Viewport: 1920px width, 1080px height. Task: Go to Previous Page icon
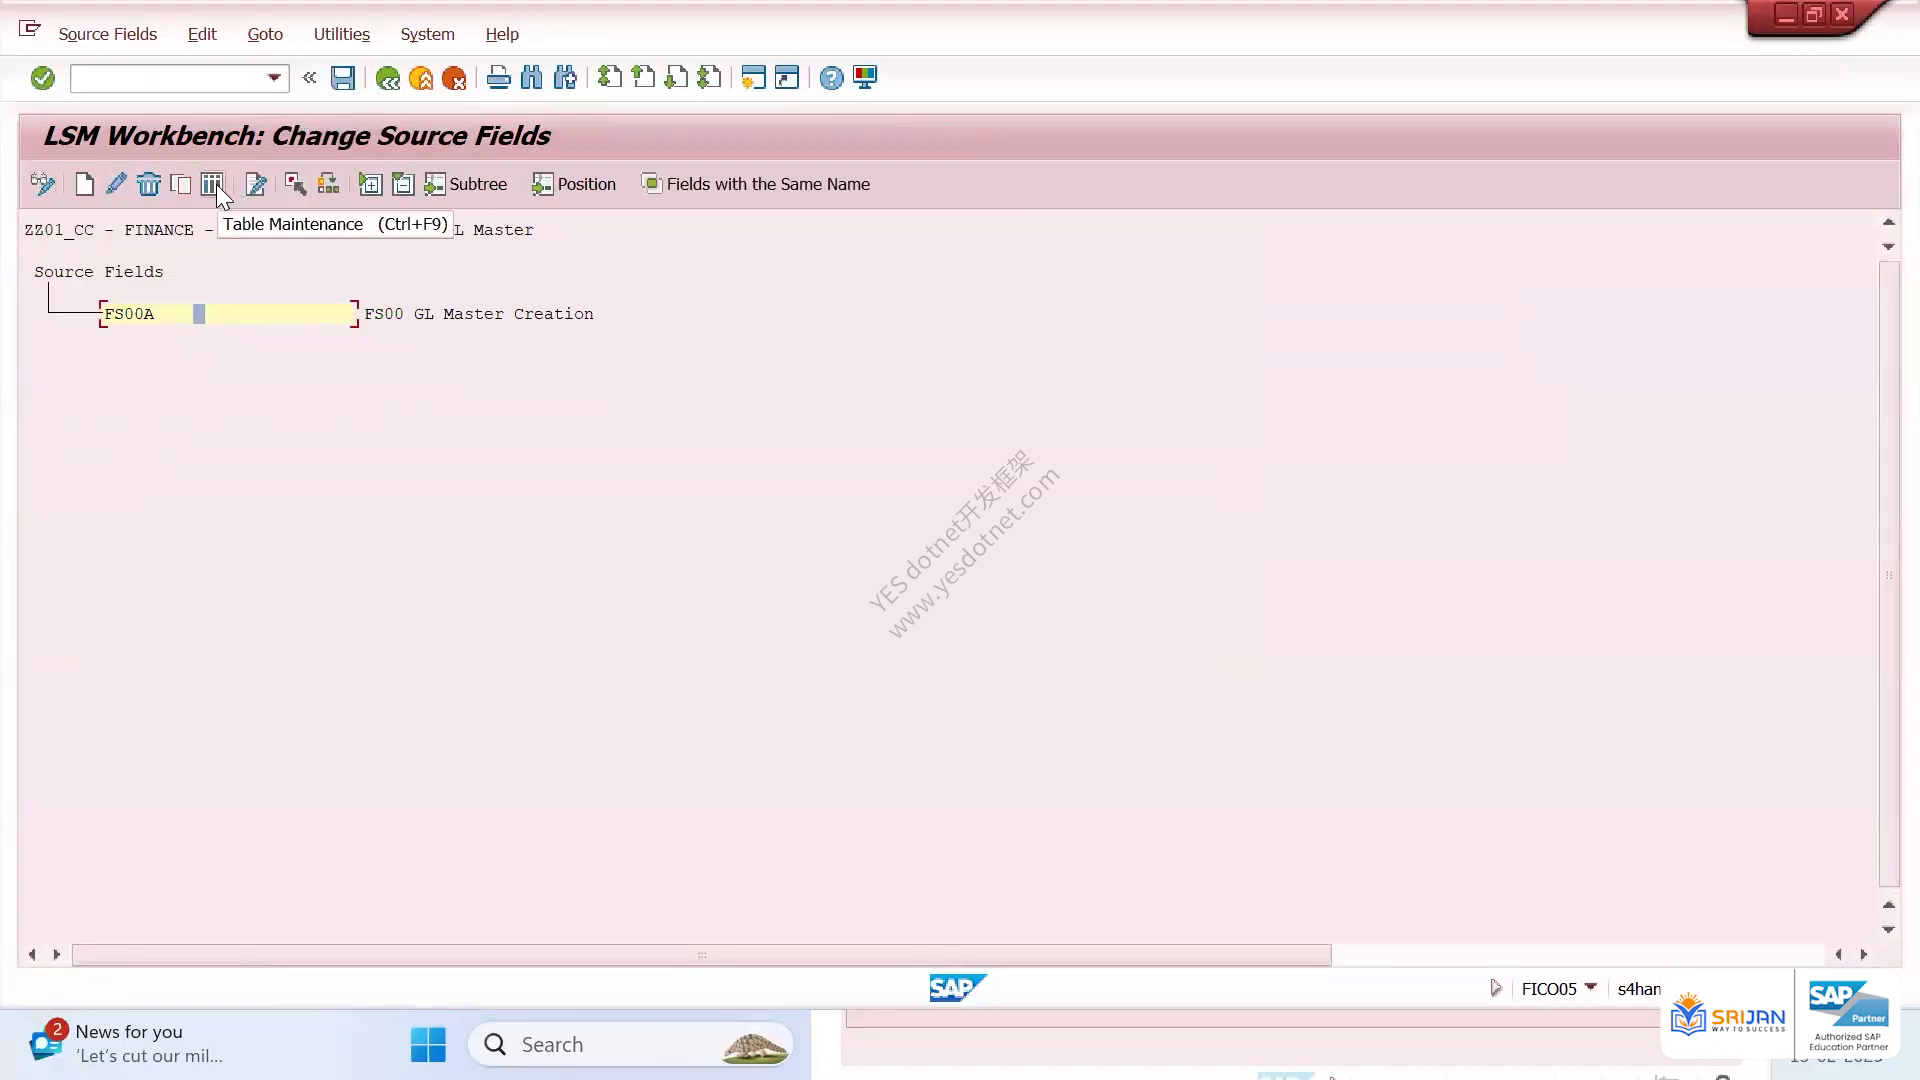pyautogui.click(x=643, y=78)
